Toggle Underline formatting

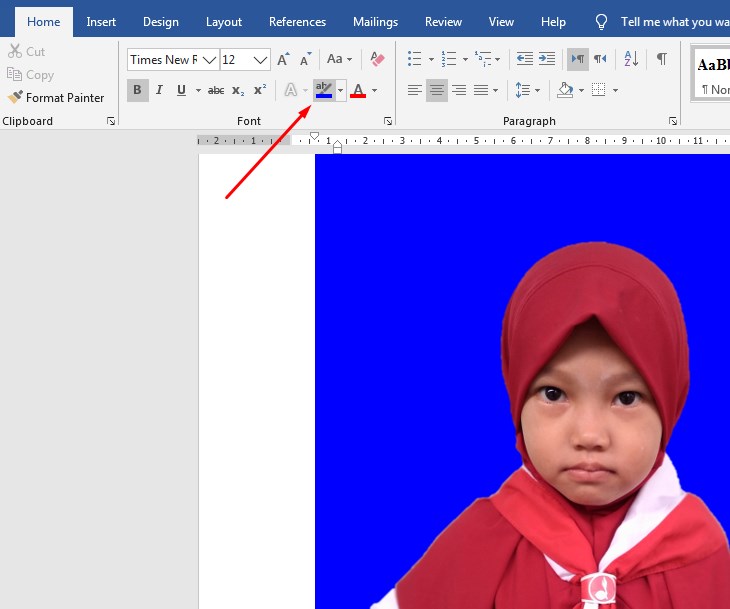pos(181,90)
